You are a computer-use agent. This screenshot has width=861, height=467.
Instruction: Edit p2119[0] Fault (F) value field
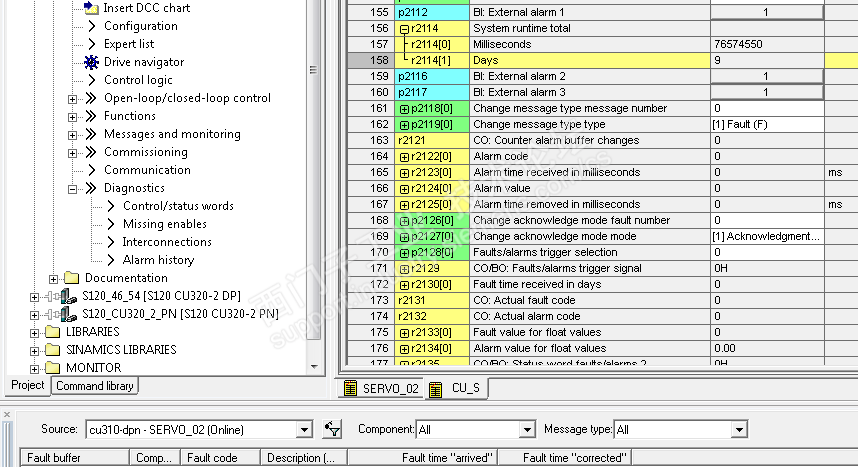[767, 124]
